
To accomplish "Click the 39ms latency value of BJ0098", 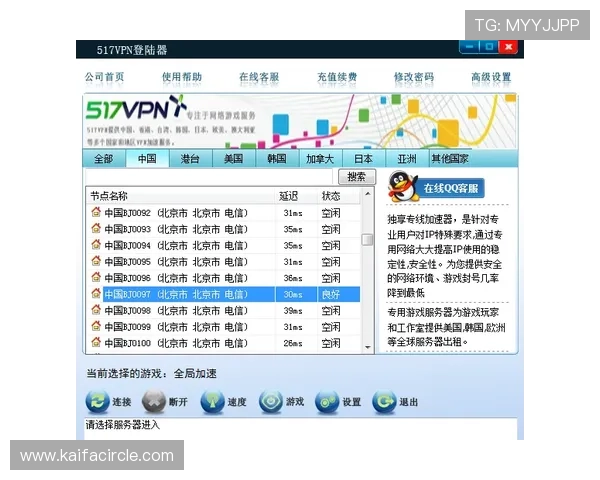I will coord(293,311).
